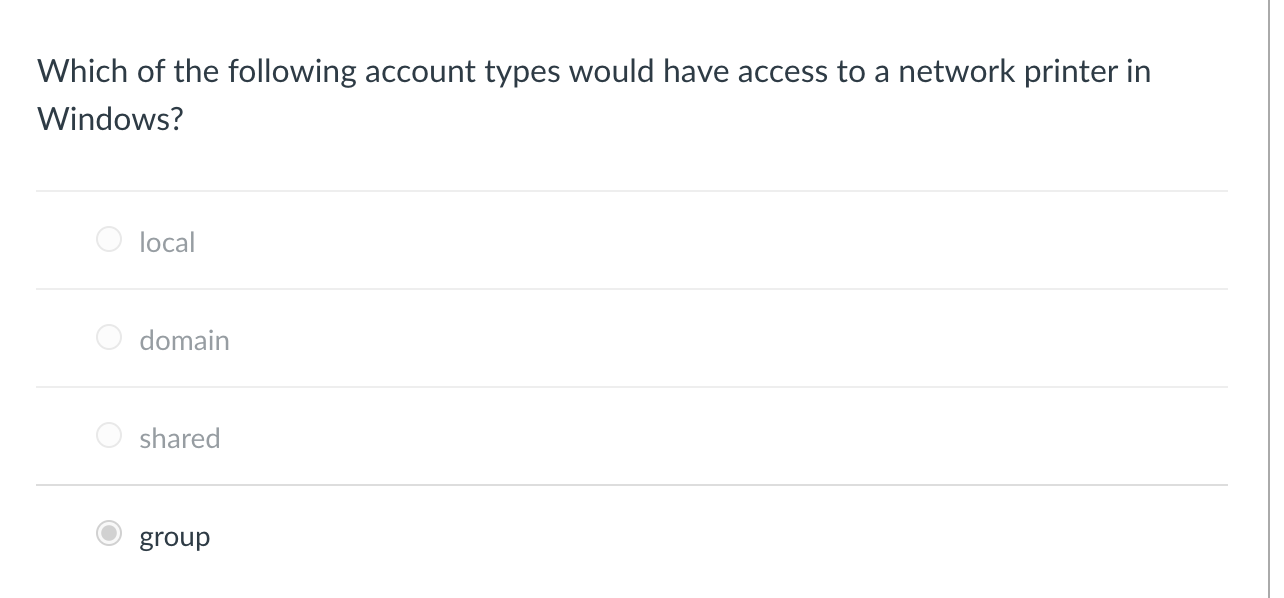Click the answer label 'domain'
The height and width of the screenshot is (598, 1284).
click(x=184, y=339)
